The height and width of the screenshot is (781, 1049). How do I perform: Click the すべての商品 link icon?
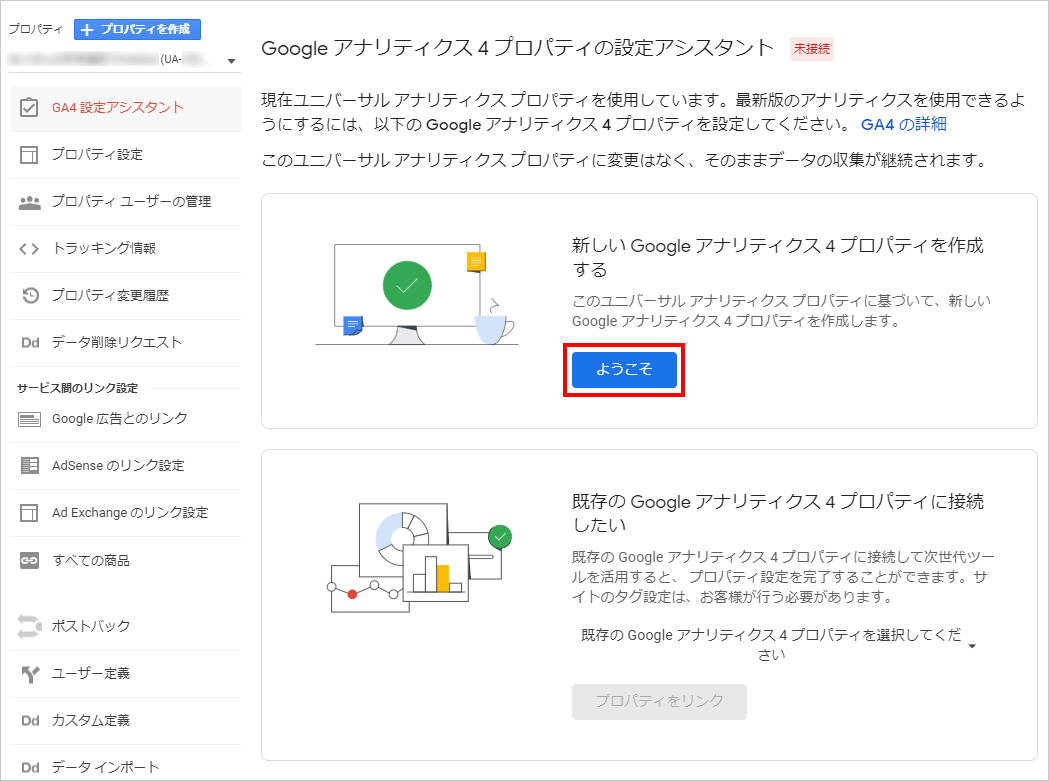pos(29,561)
